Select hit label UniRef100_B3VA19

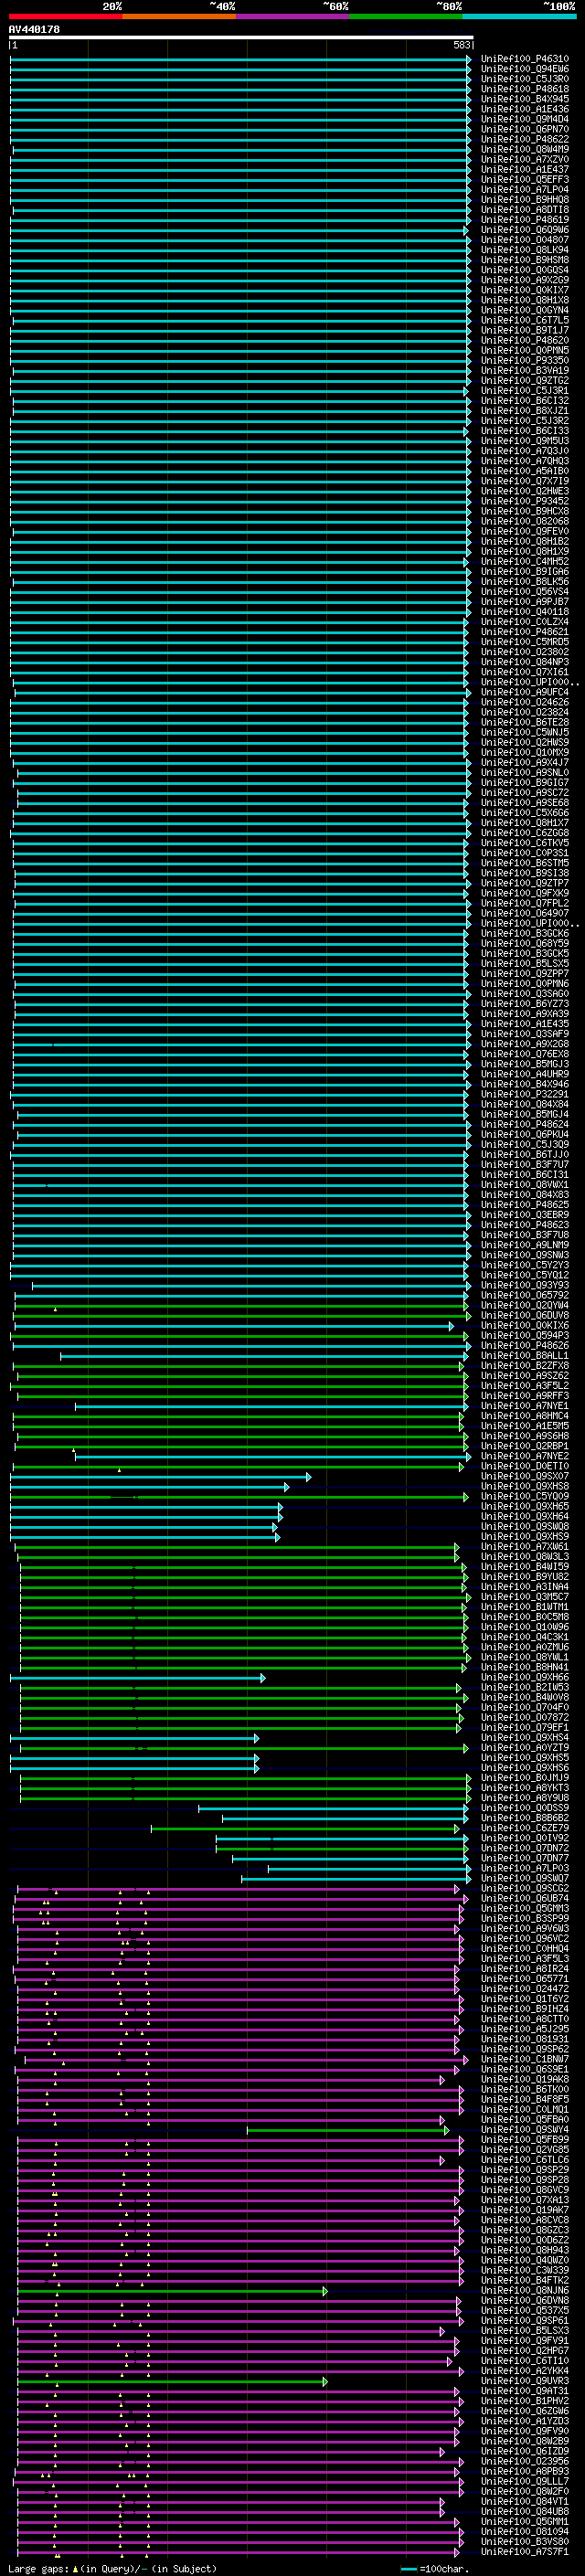coord(525,370)
